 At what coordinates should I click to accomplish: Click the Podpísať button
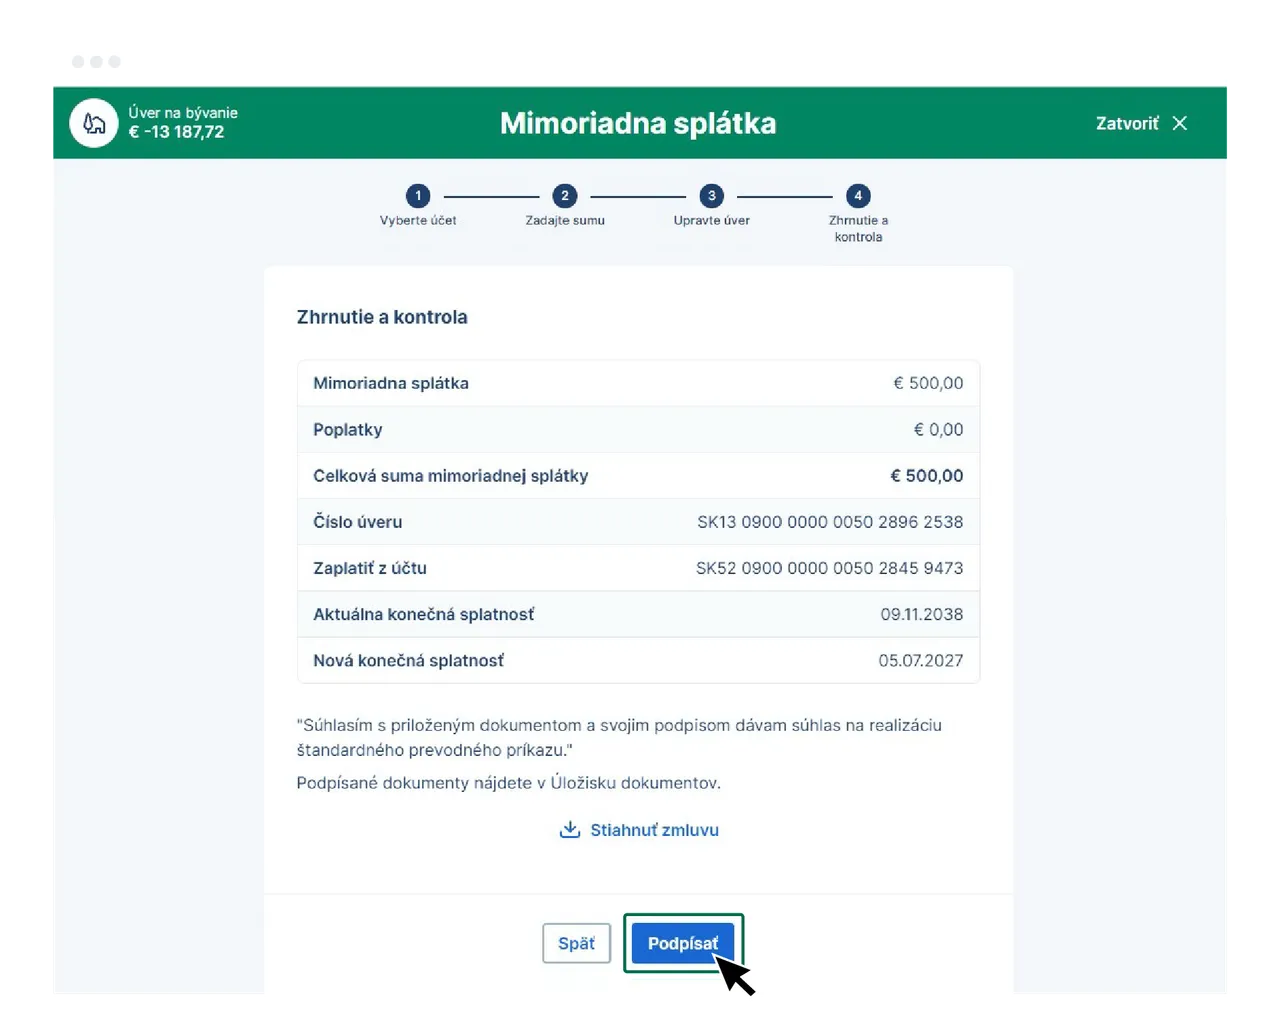coord(683,943)
